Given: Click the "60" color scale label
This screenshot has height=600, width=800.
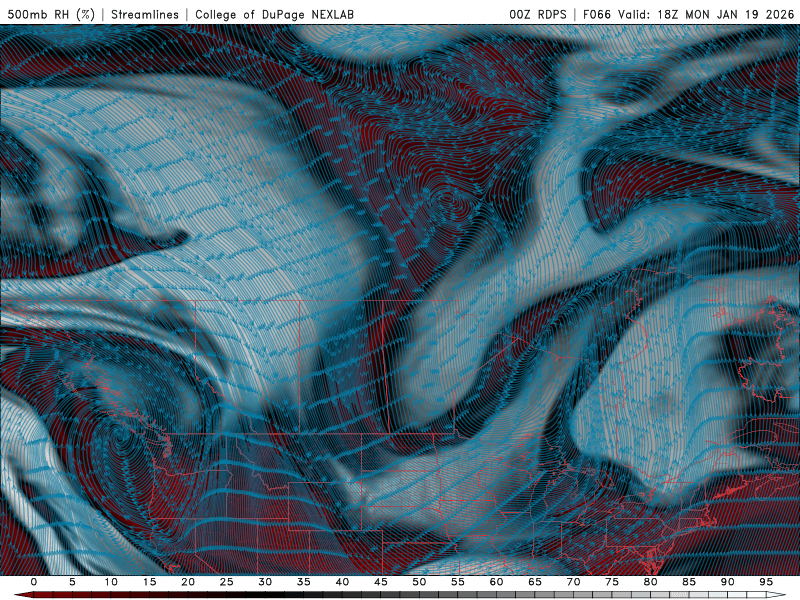Looking at the screenshot, I should 496,582.
